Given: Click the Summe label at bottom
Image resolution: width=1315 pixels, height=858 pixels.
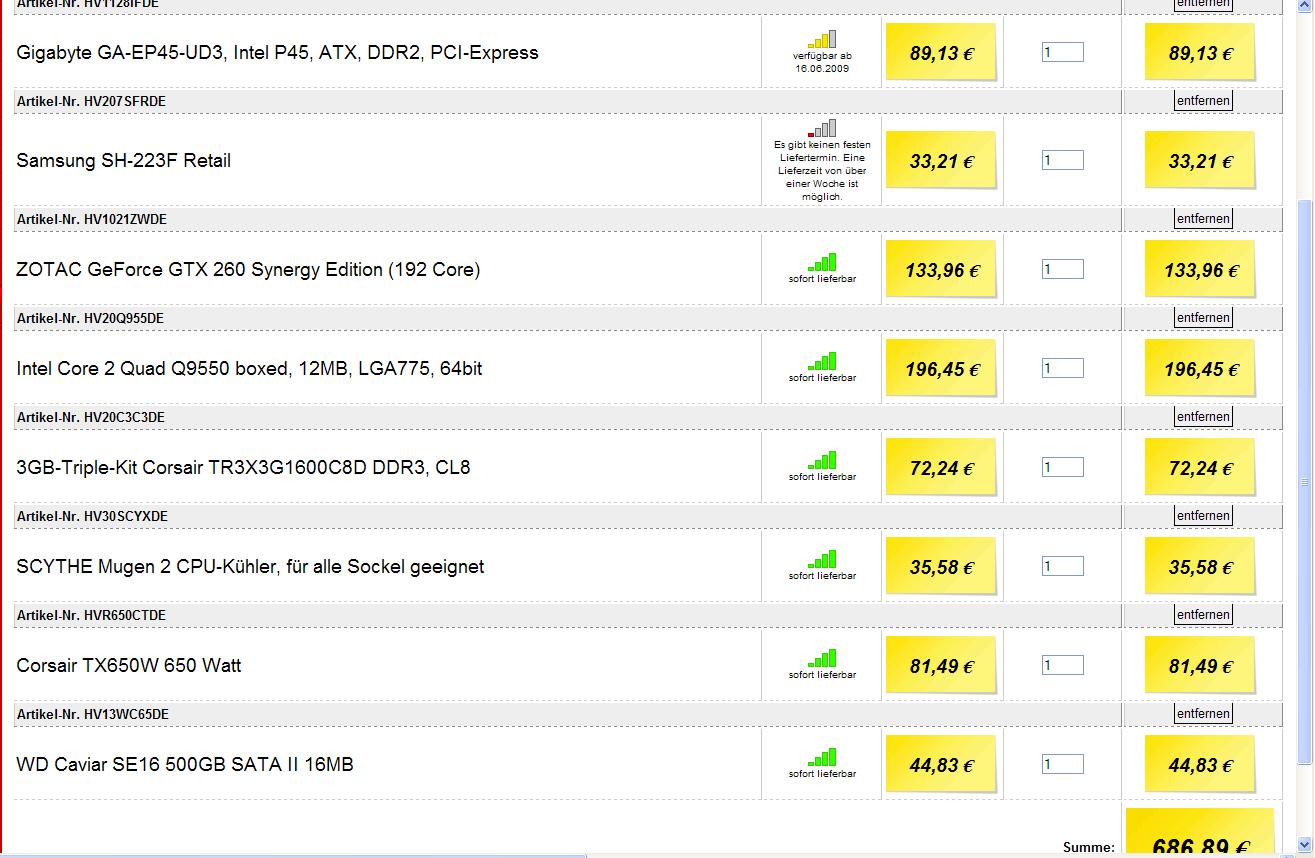Looking at the screenshot, I should coord(1088,847).
